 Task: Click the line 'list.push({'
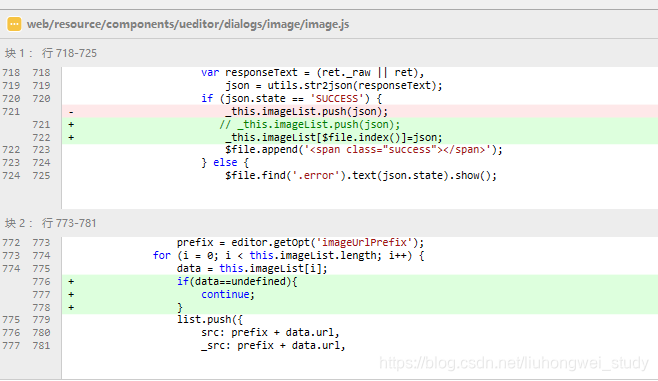click(x=210, y=320)
